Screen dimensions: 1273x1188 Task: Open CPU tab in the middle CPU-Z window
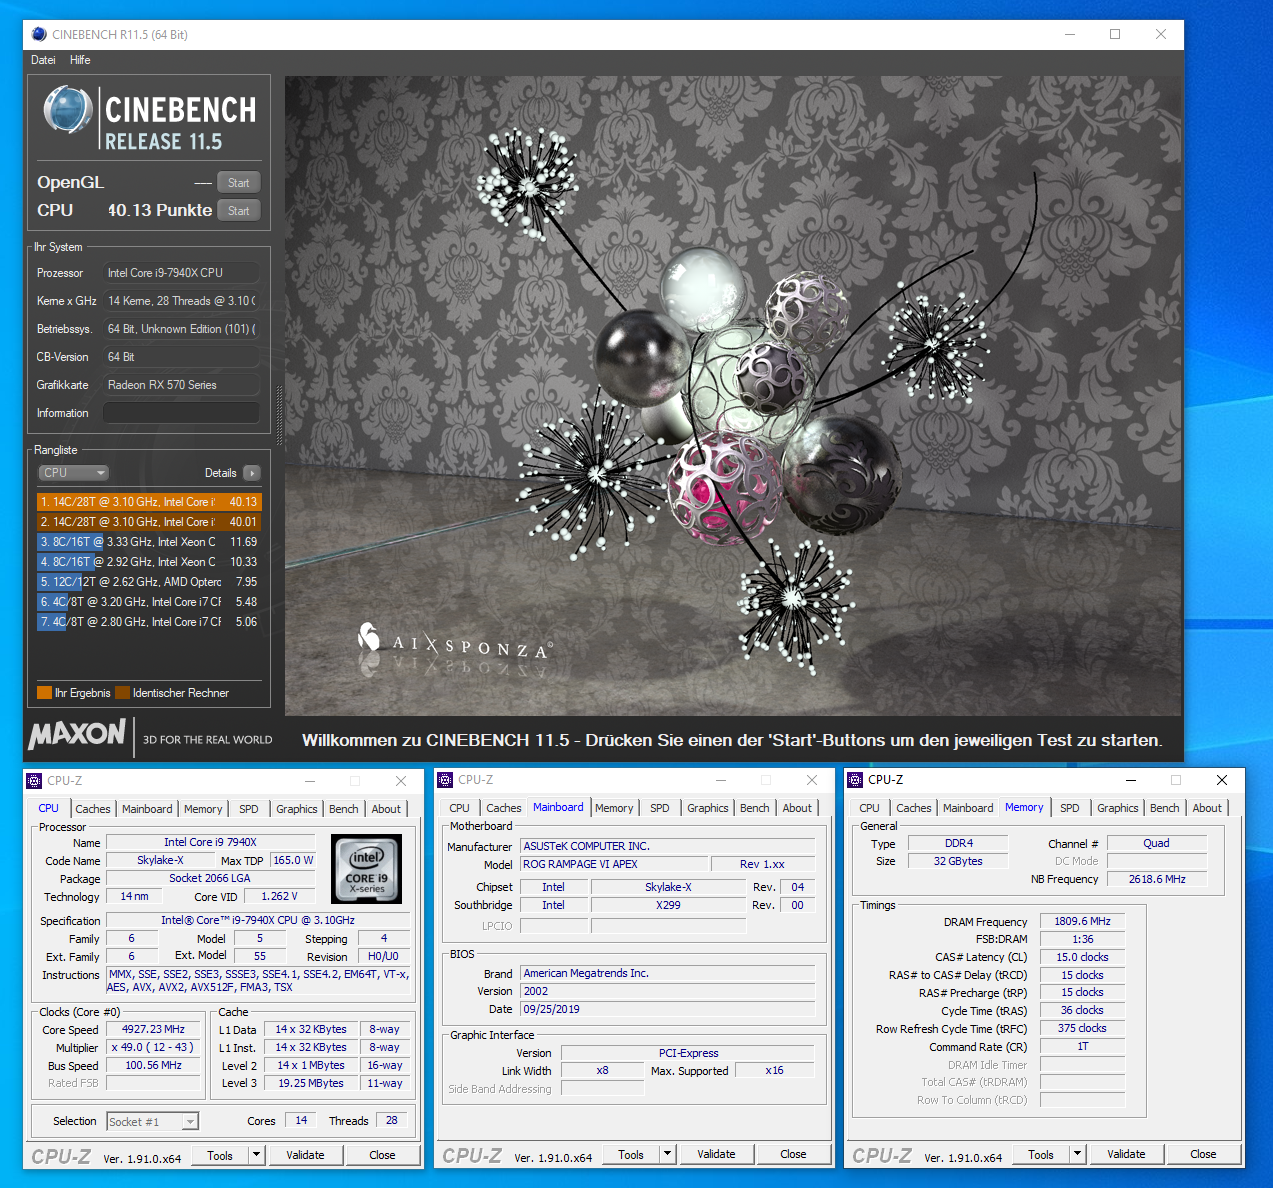(460, 808)
